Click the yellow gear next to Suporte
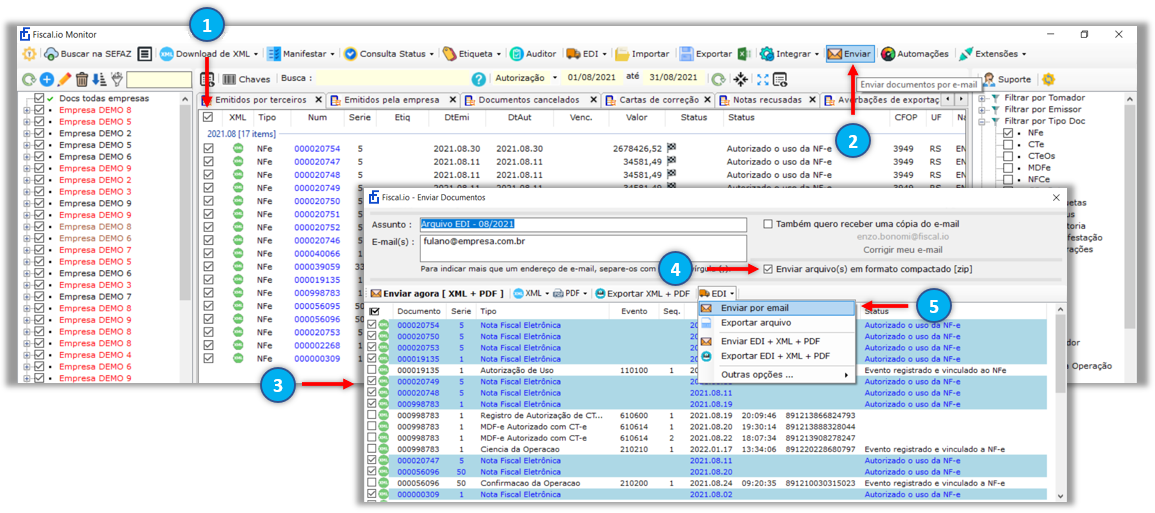This screenshot has width=1155, height=513. [1048, 78]
